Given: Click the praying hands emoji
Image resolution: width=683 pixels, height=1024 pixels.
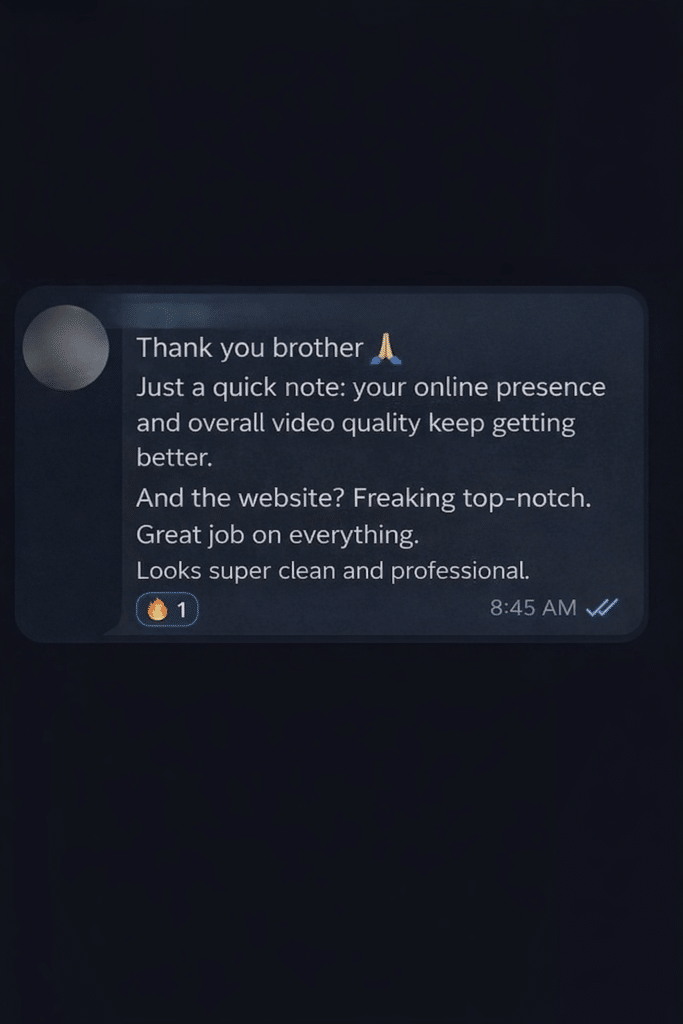Looking at the screenshot, I should (x=385, y=348).
